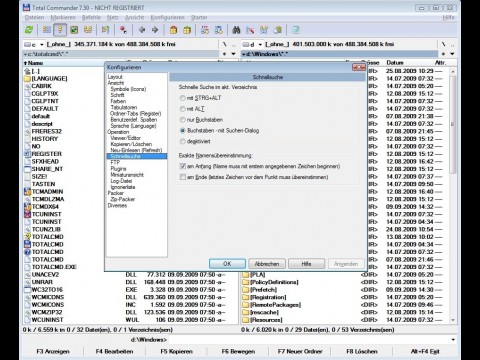Open the Konfigurieren menu
Image resolution: width=480 pixels, height=360 pixels.
[x=167, y=17]
